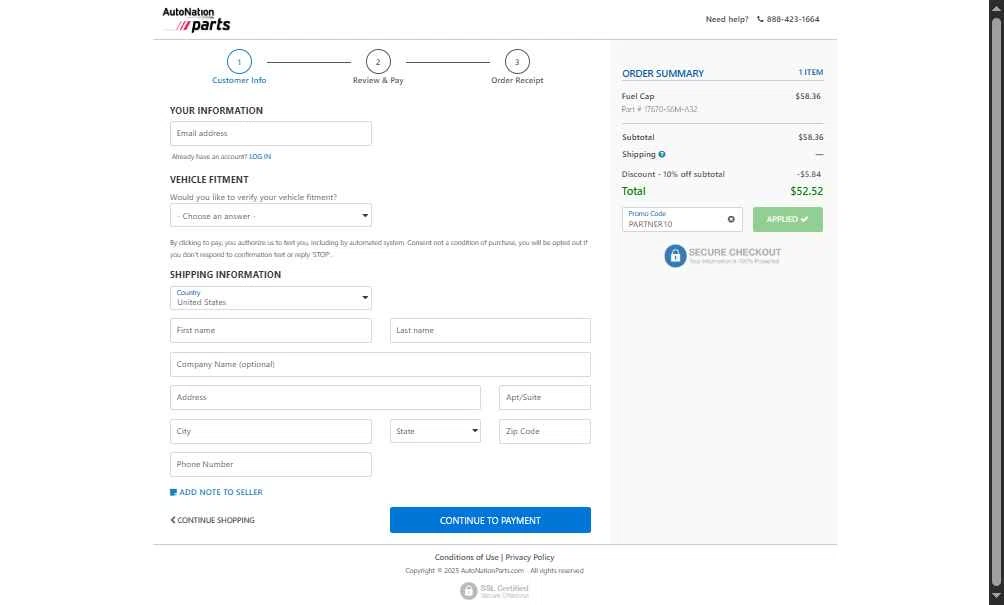Click the Address field
This screenshot has height=605, width=1004.
pos(325,398)
